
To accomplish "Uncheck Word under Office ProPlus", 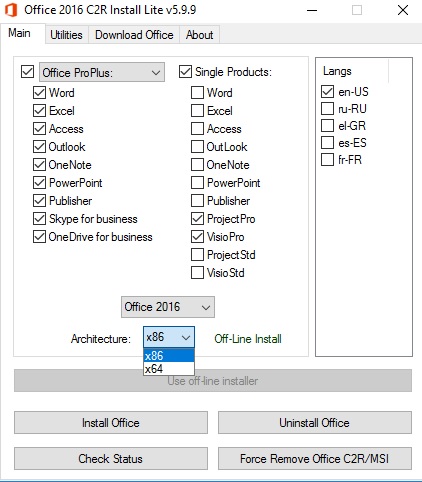I will 39,93.
